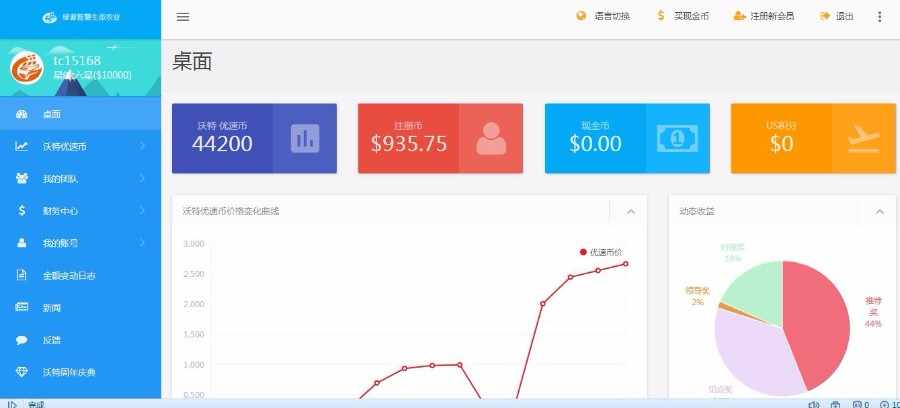The width and height of the screenshot is (900, 408).
Task: Click the globe icon for 语言切换
Action: click(581, 16)
